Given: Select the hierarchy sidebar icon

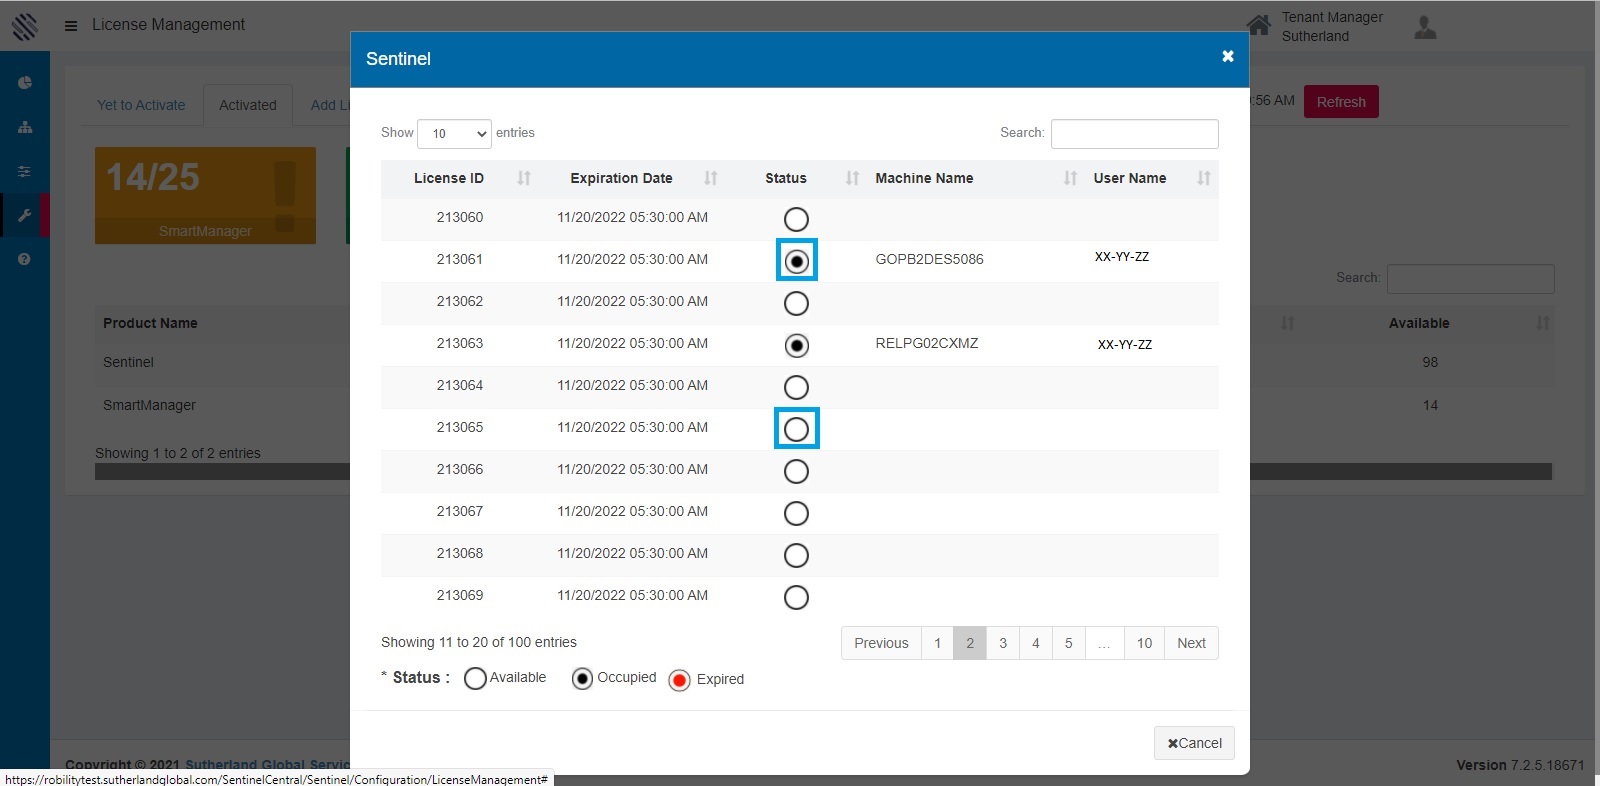Looking at the screenshot, I should click(x=25, y=127).
